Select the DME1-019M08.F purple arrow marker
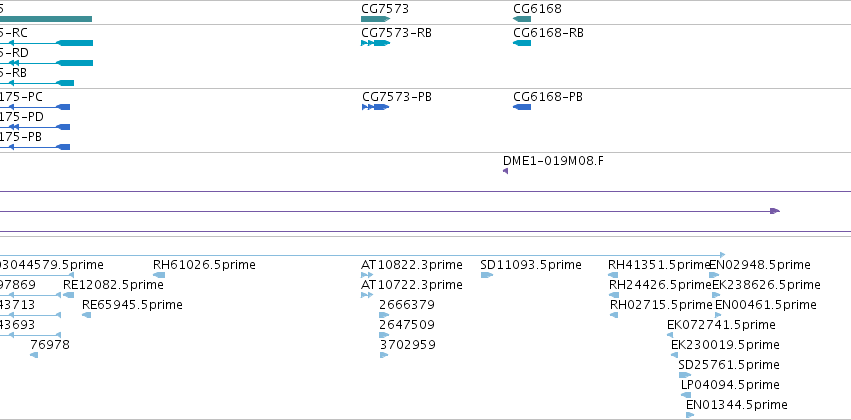Viewport: 851px width, 420px height. point(505,171)
